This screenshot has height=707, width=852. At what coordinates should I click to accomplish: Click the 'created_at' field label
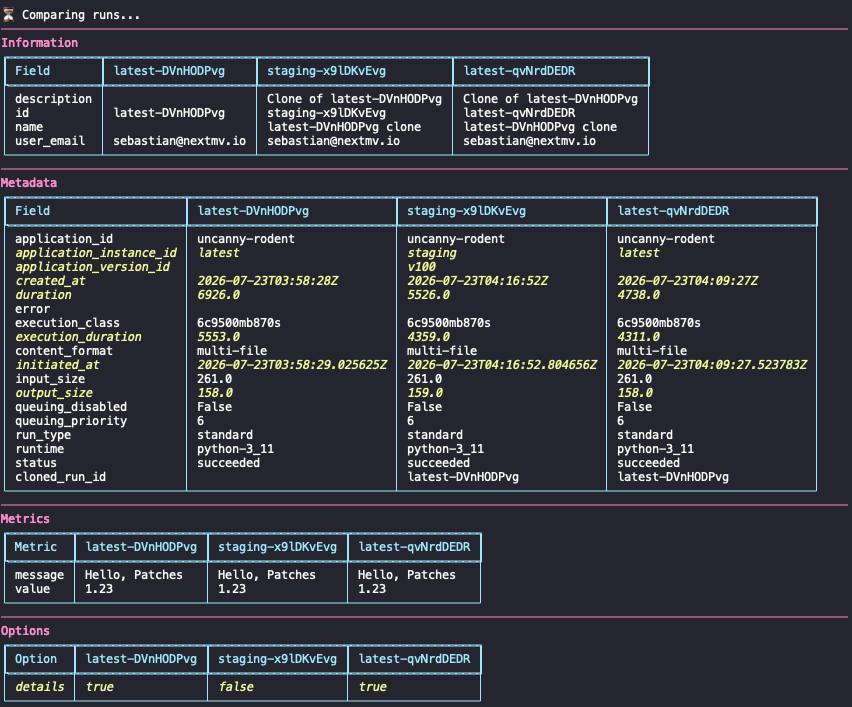[x=51, y=281]
